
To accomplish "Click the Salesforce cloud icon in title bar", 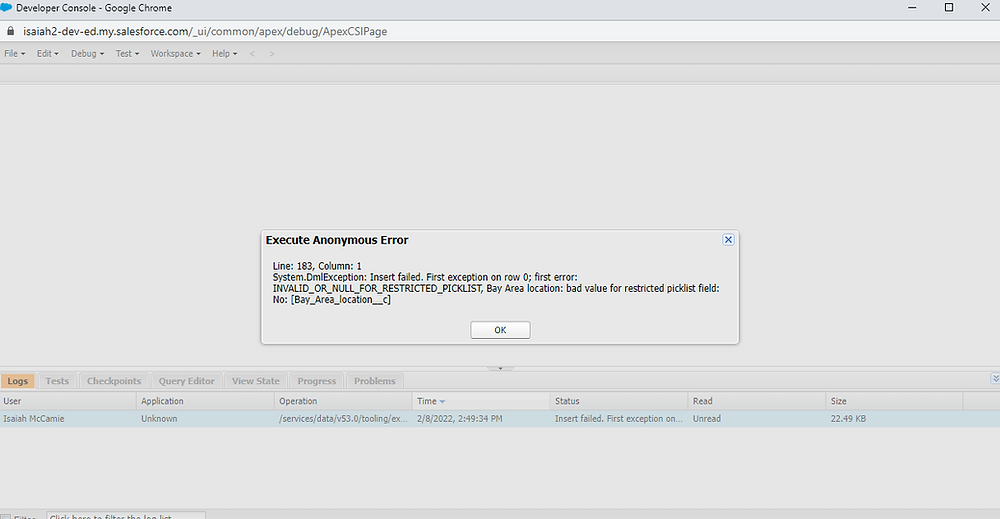I will pos(6,8).
